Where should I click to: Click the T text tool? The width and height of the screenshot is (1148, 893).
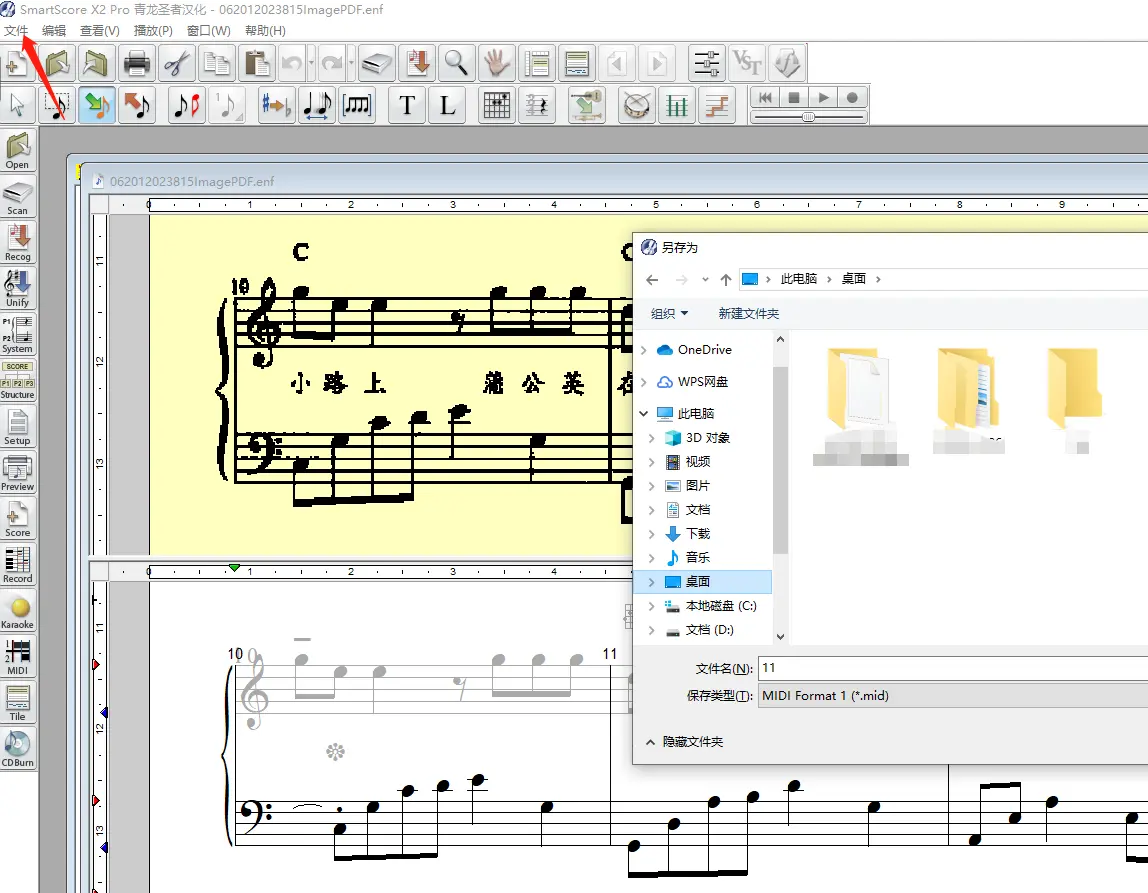(407, 105)
